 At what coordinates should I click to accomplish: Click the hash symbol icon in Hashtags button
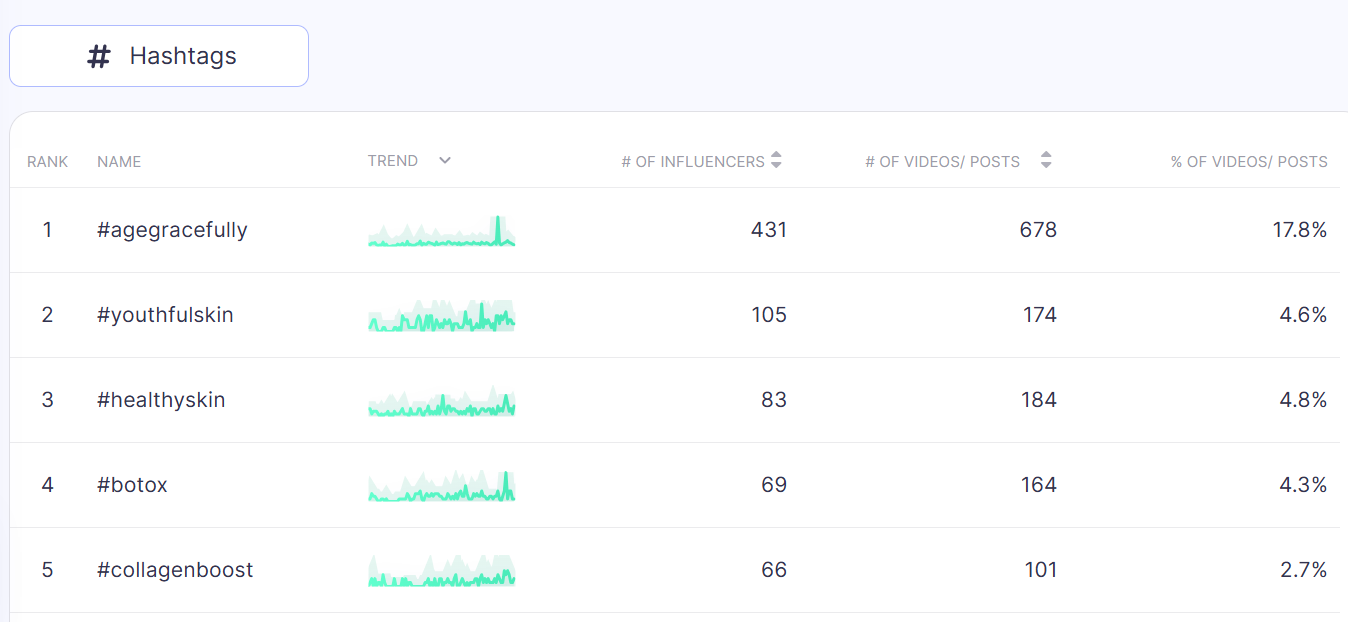tap(98, 56)
